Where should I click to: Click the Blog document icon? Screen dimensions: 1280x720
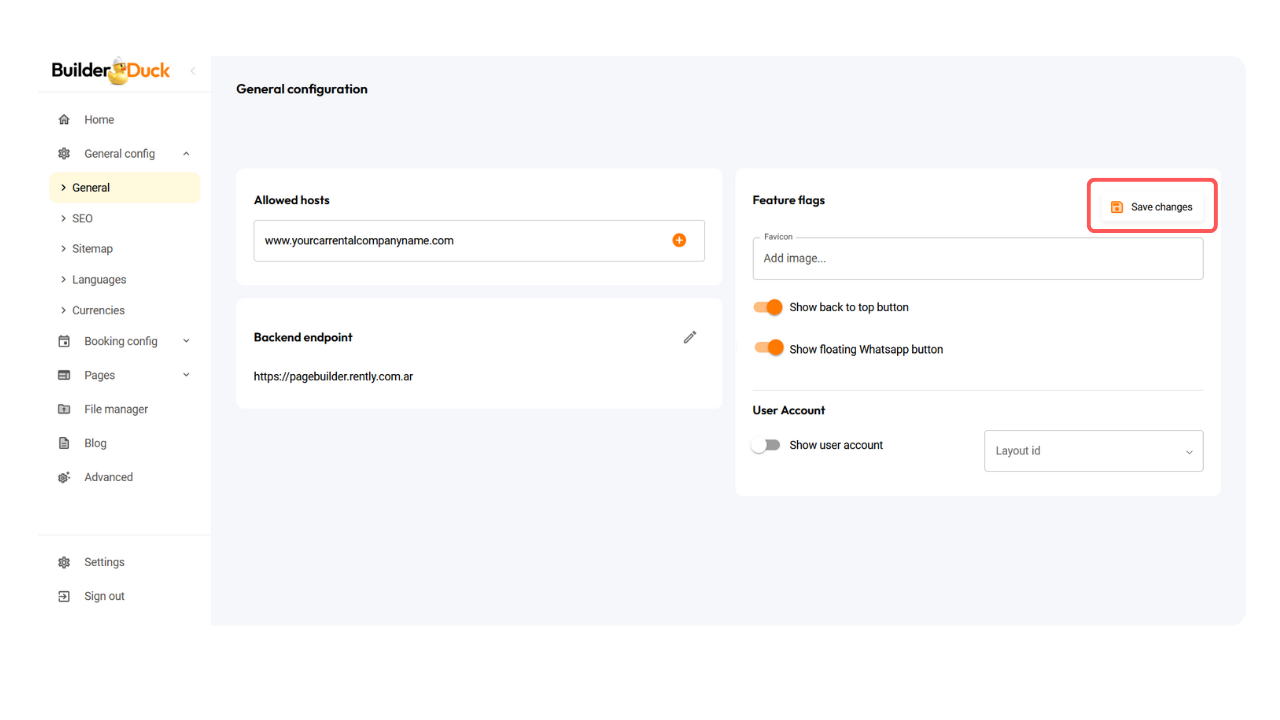64,443
